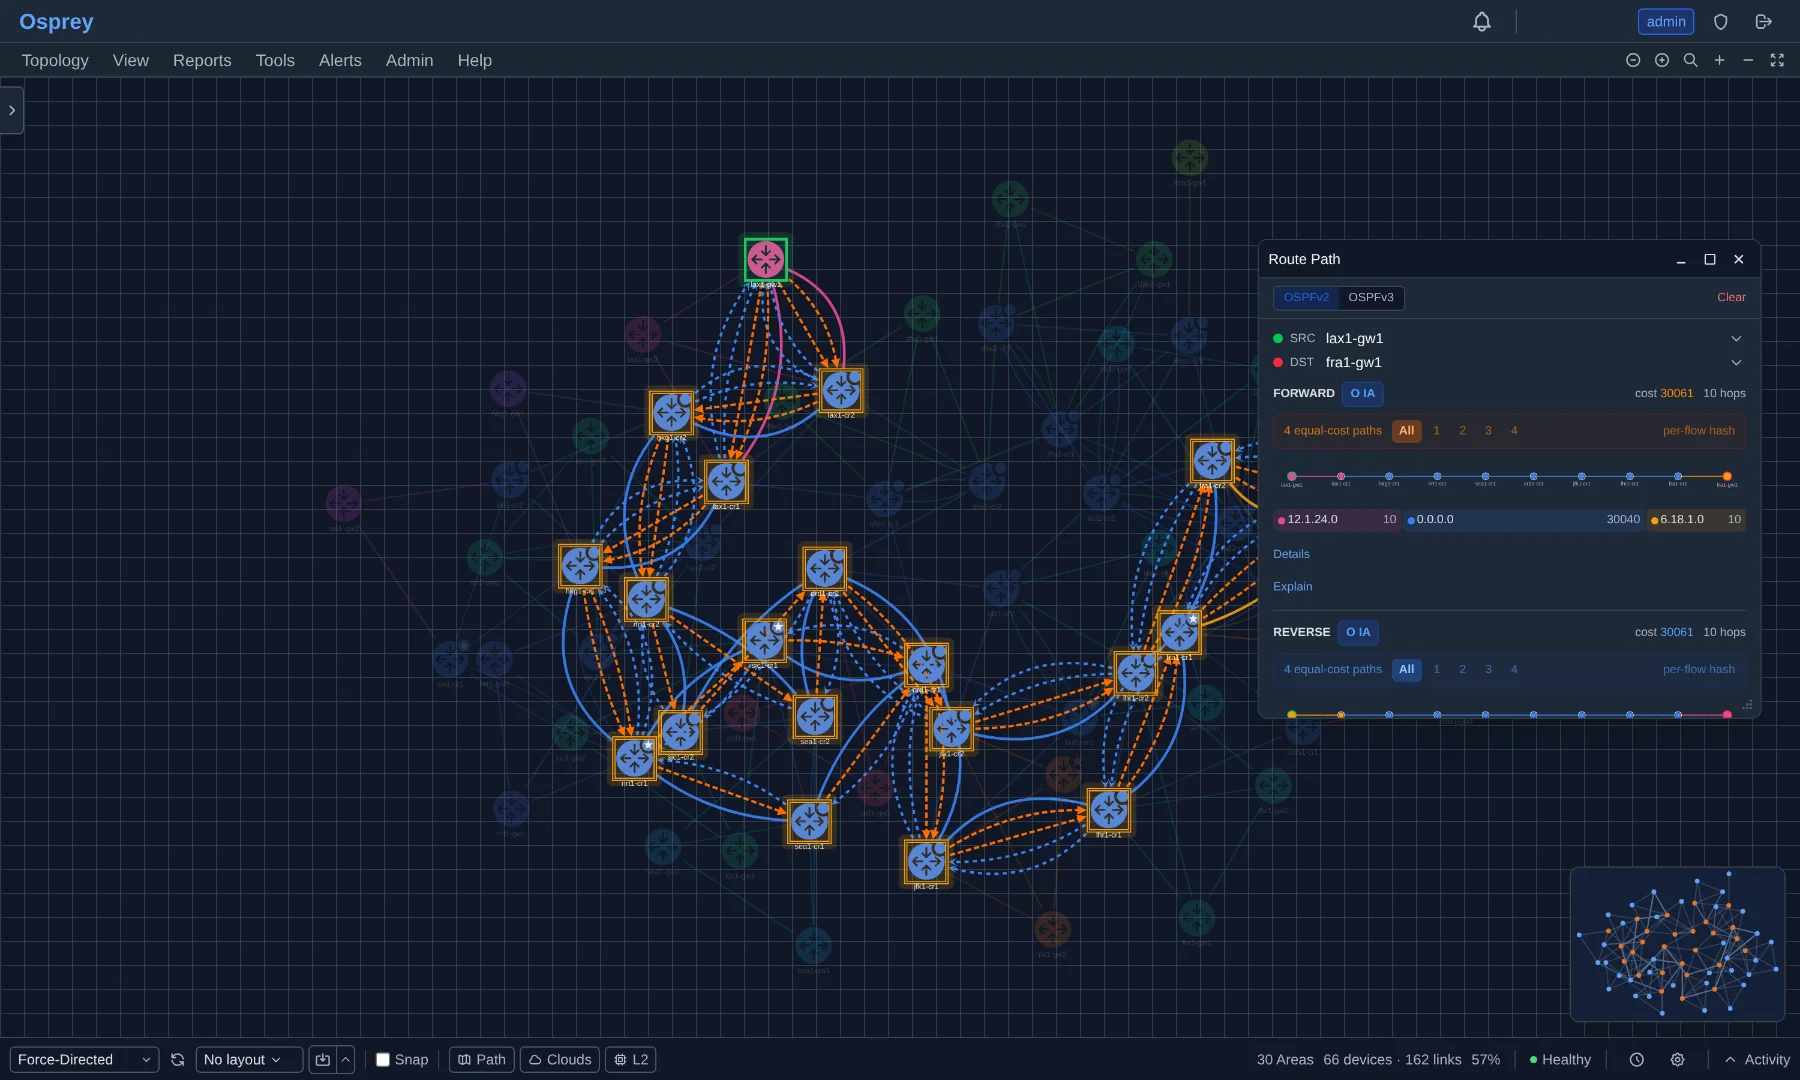Open the Details link

[x=1291, y=554]
